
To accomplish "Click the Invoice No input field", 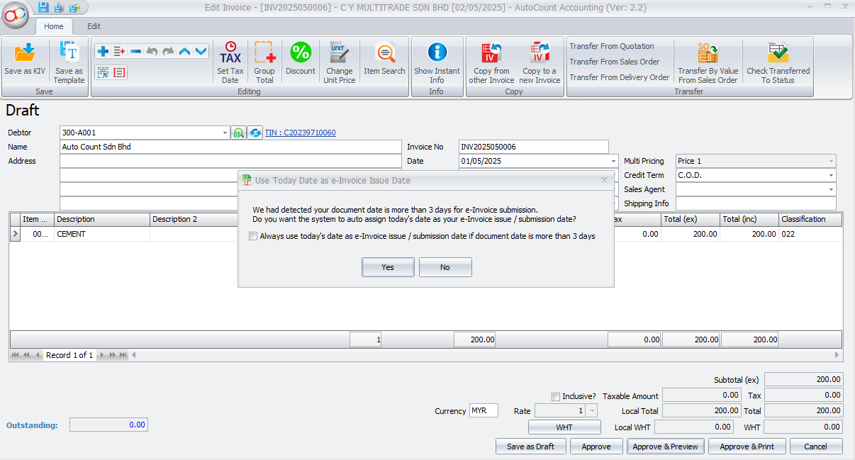I will point(533,147).
